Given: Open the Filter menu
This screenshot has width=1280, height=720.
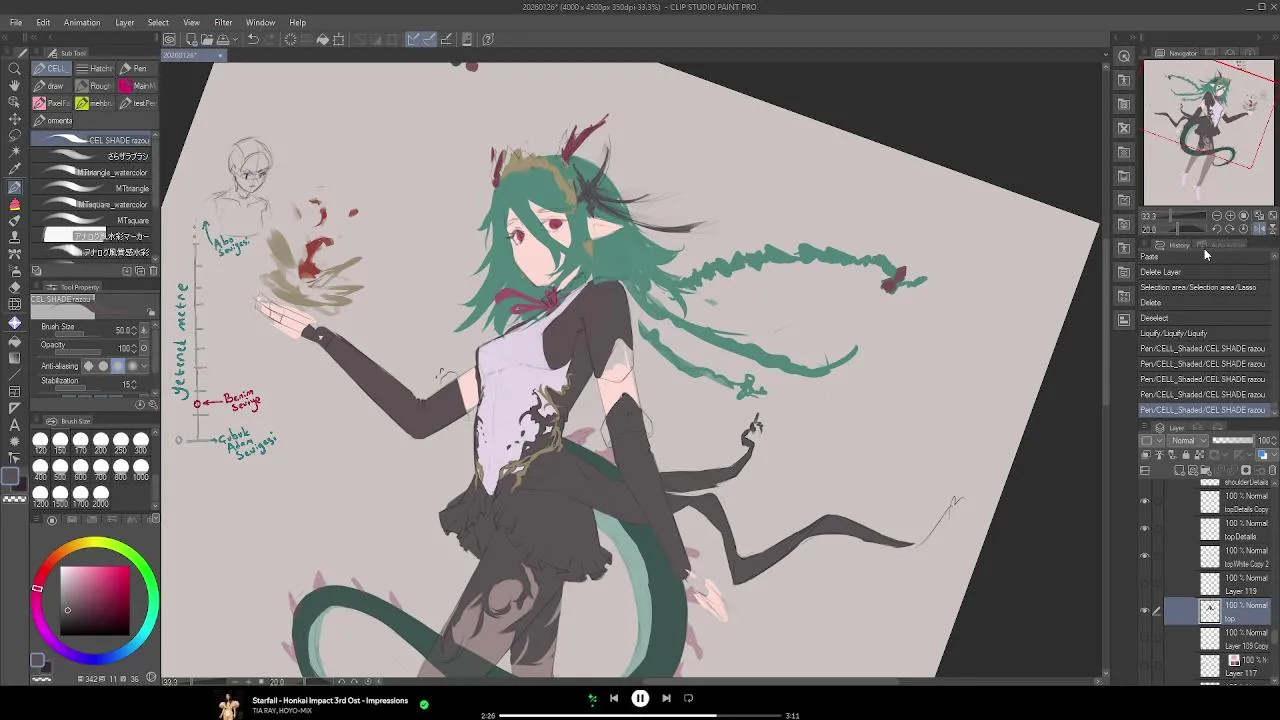Looking at the screenshot, I should tap(223, 22).
